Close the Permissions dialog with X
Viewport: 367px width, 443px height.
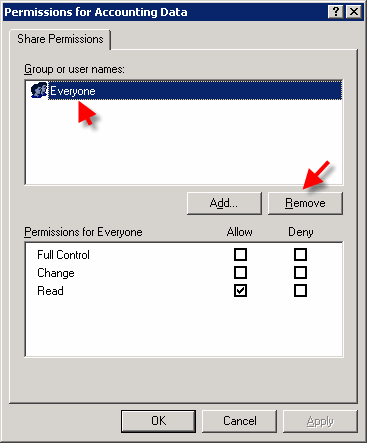pos(354,12)
